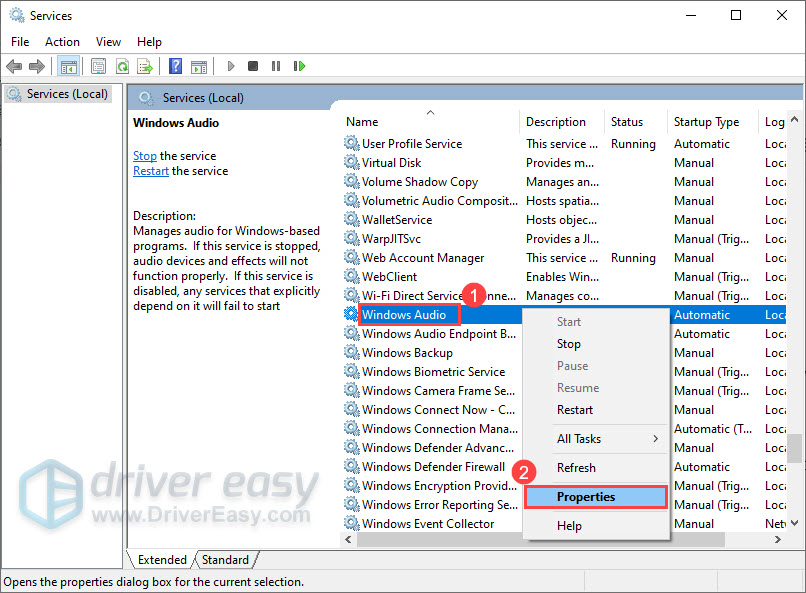Click the Export List toolbar icon
The image size is (806, 593).
(145, 67)
